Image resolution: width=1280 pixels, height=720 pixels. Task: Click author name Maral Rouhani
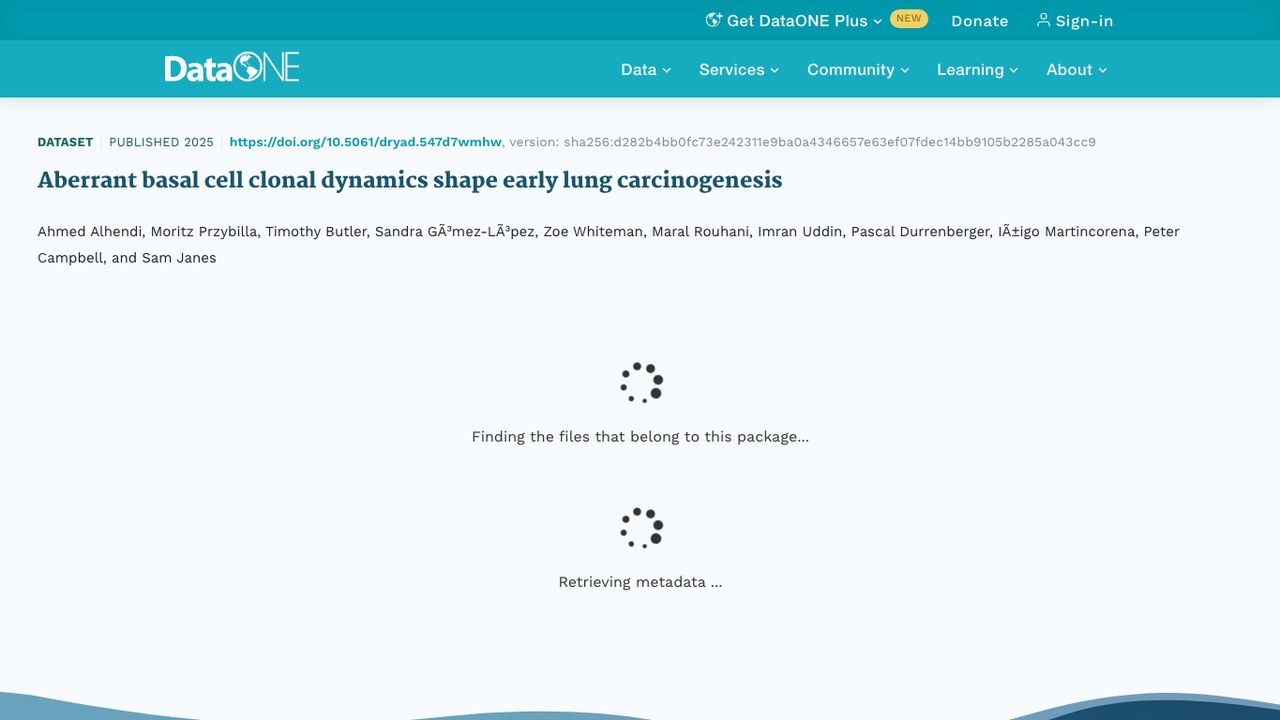pos(701,231)
